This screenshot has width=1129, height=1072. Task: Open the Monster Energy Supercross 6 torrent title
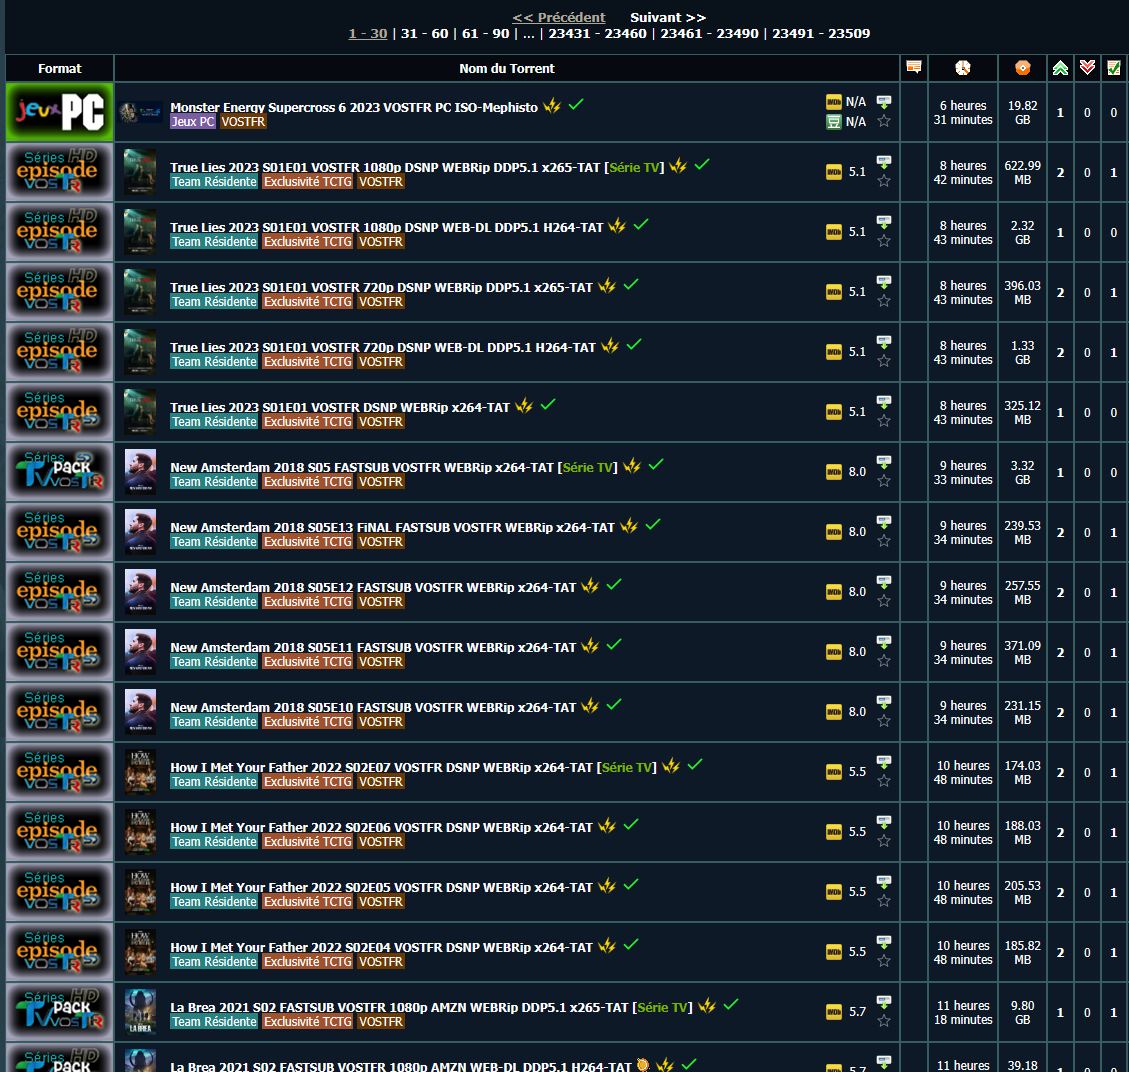[354, 107]
